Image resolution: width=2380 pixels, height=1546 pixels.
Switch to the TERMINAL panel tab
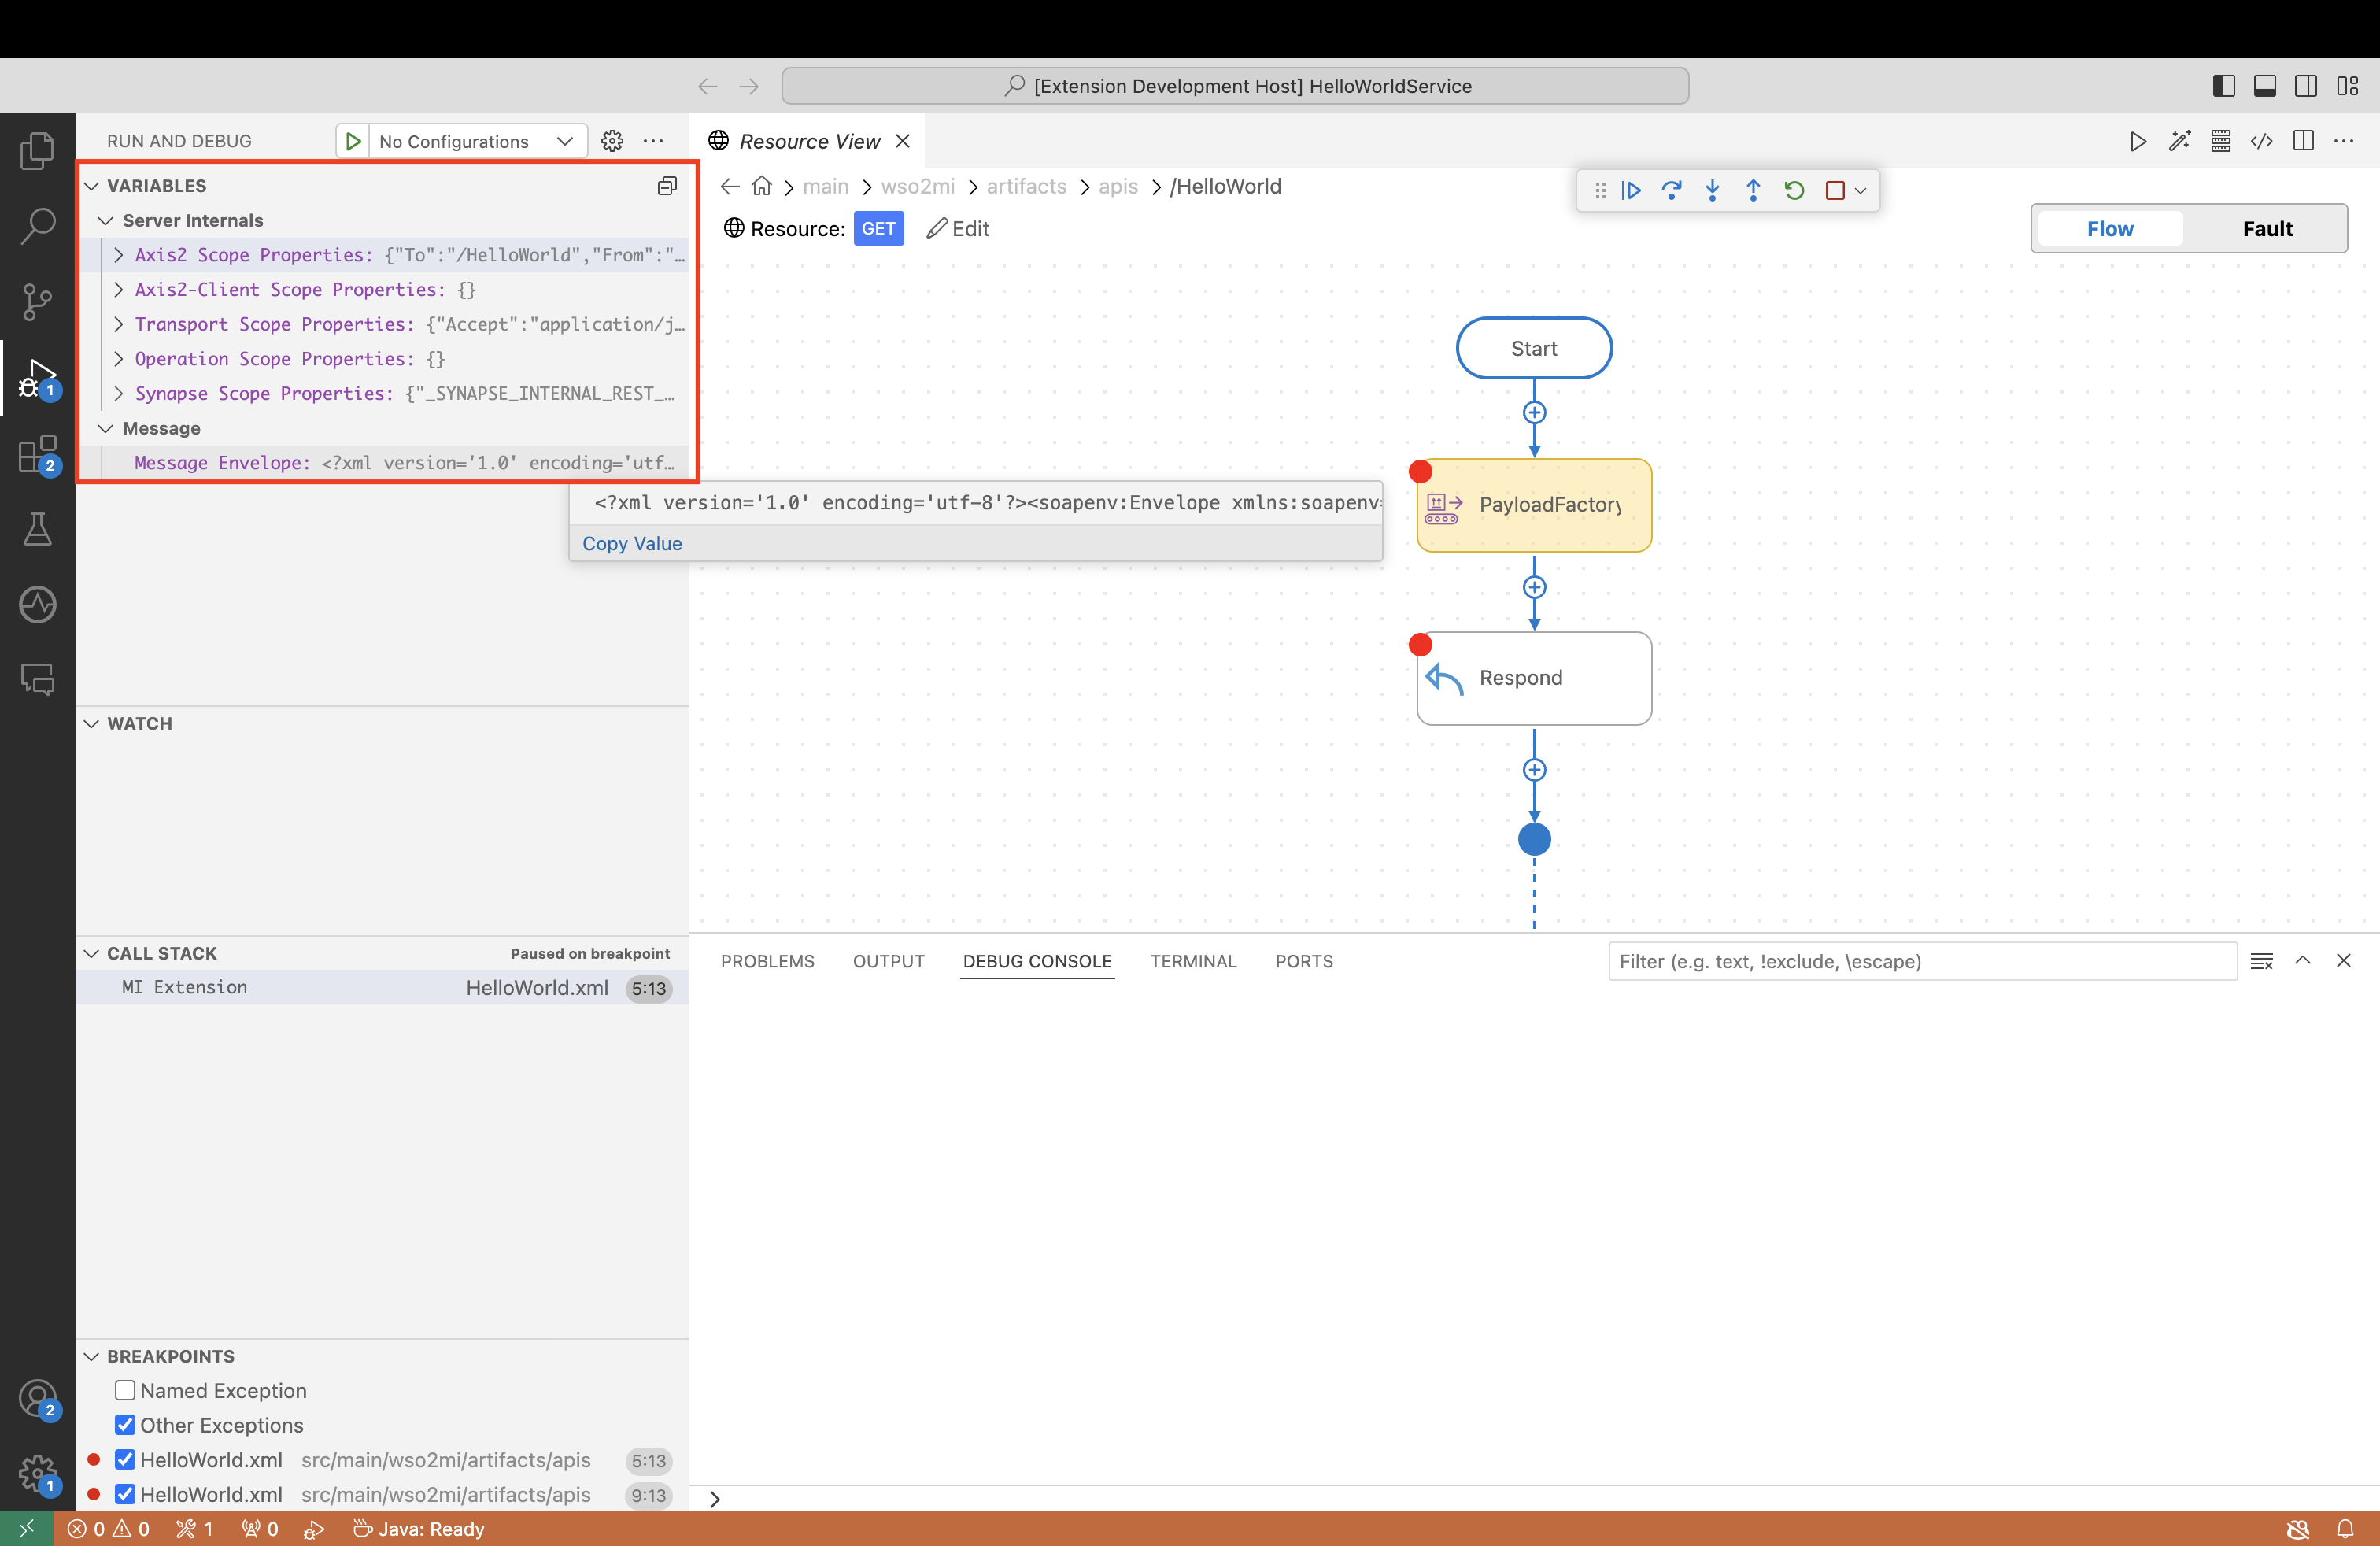click(x=1193, y=961)
